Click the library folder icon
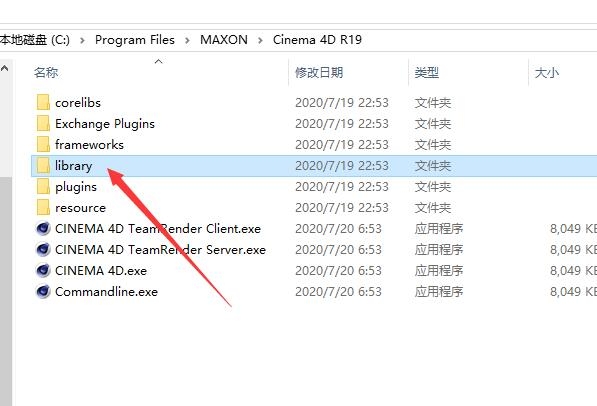 (43, 166)
